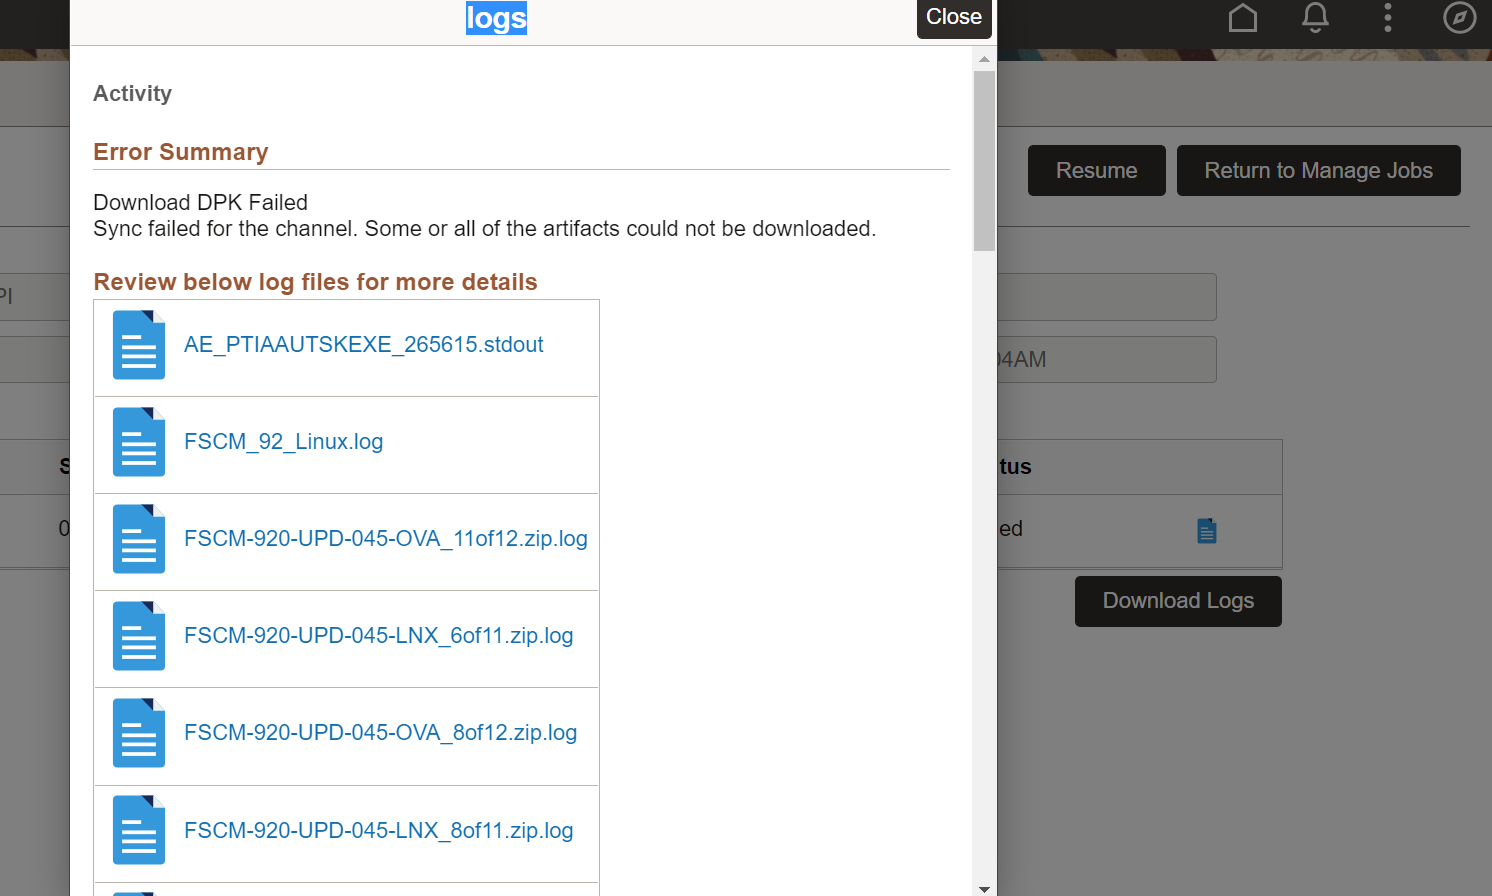The height and width of the screenshot is (896, 1492).
Task: Open FSCM-920-UPD-045-OVA_11of12.zip.log link
Action: (x=386, y=539)
